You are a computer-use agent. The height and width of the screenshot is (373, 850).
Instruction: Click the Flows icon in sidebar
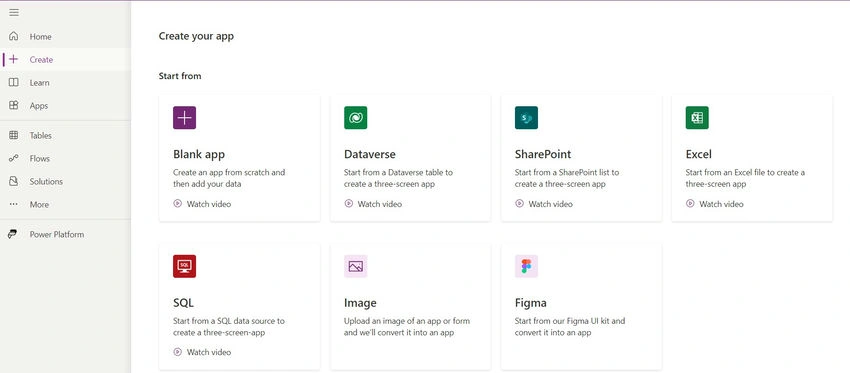[14, 158]
